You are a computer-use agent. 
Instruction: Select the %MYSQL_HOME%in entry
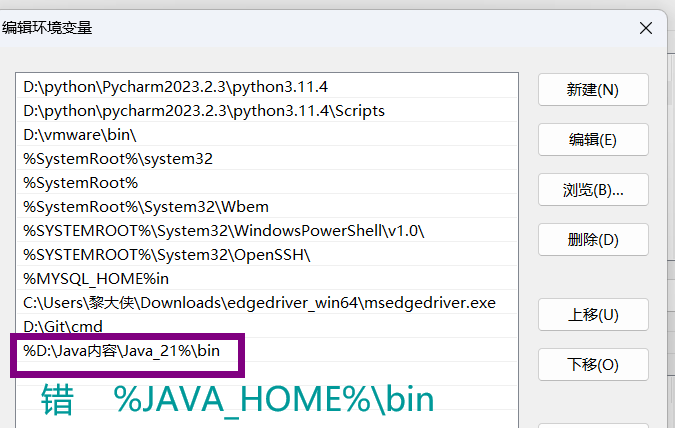click(266, 279)
